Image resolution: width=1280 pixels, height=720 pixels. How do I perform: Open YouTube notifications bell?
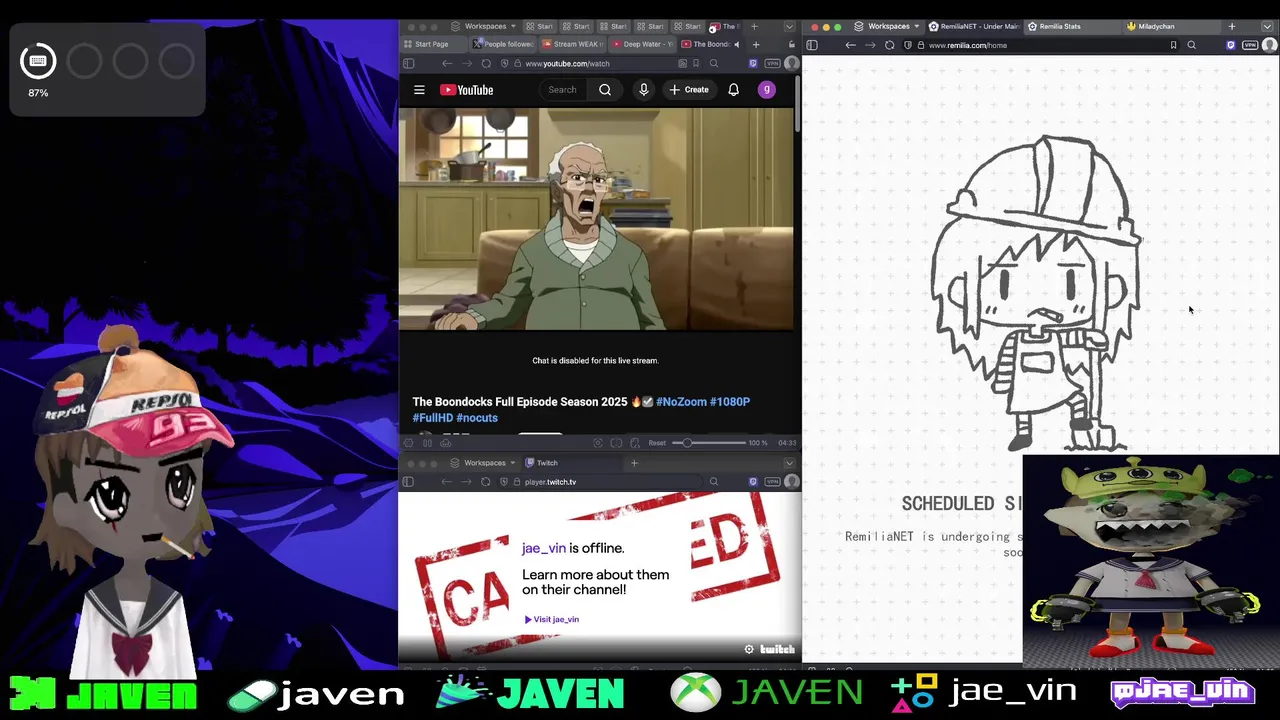(x=733, y=90)
